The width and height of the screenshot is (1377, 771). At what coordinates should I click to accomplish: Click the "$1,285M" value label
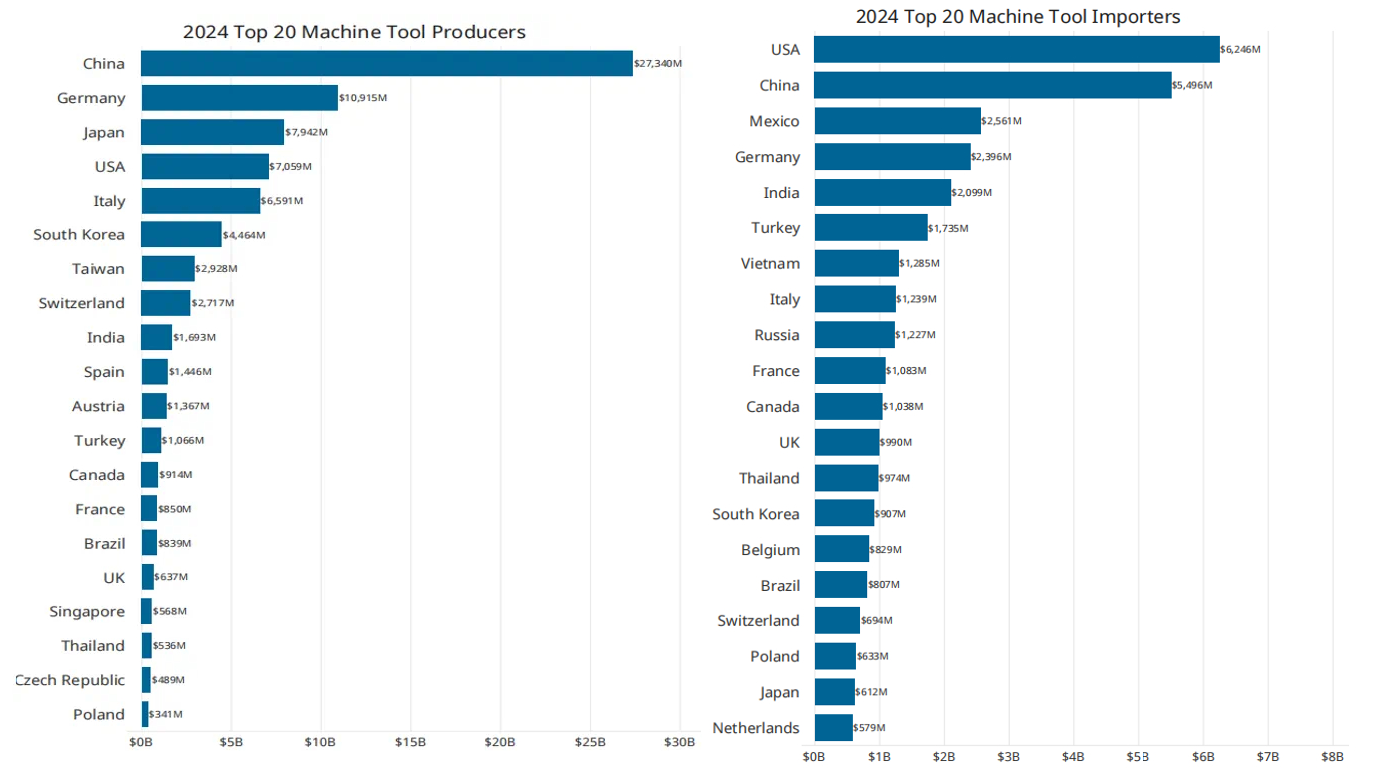click(920, 264)
